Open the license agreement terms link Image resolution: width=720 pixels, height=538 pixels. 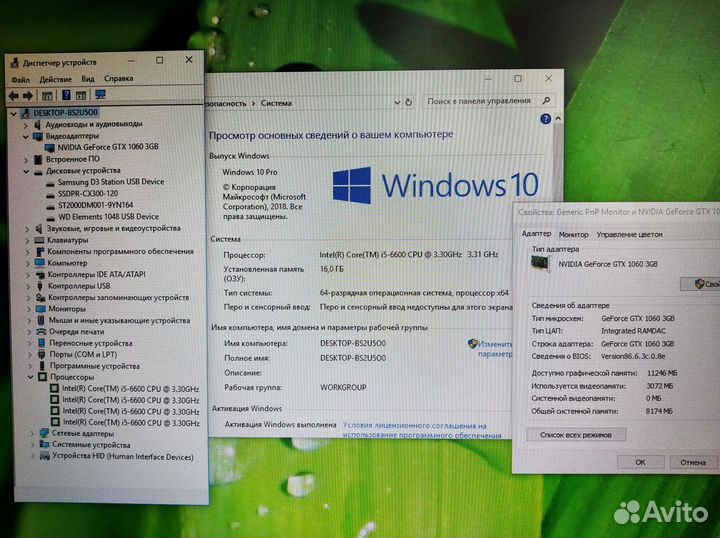(x=414, y=429)
